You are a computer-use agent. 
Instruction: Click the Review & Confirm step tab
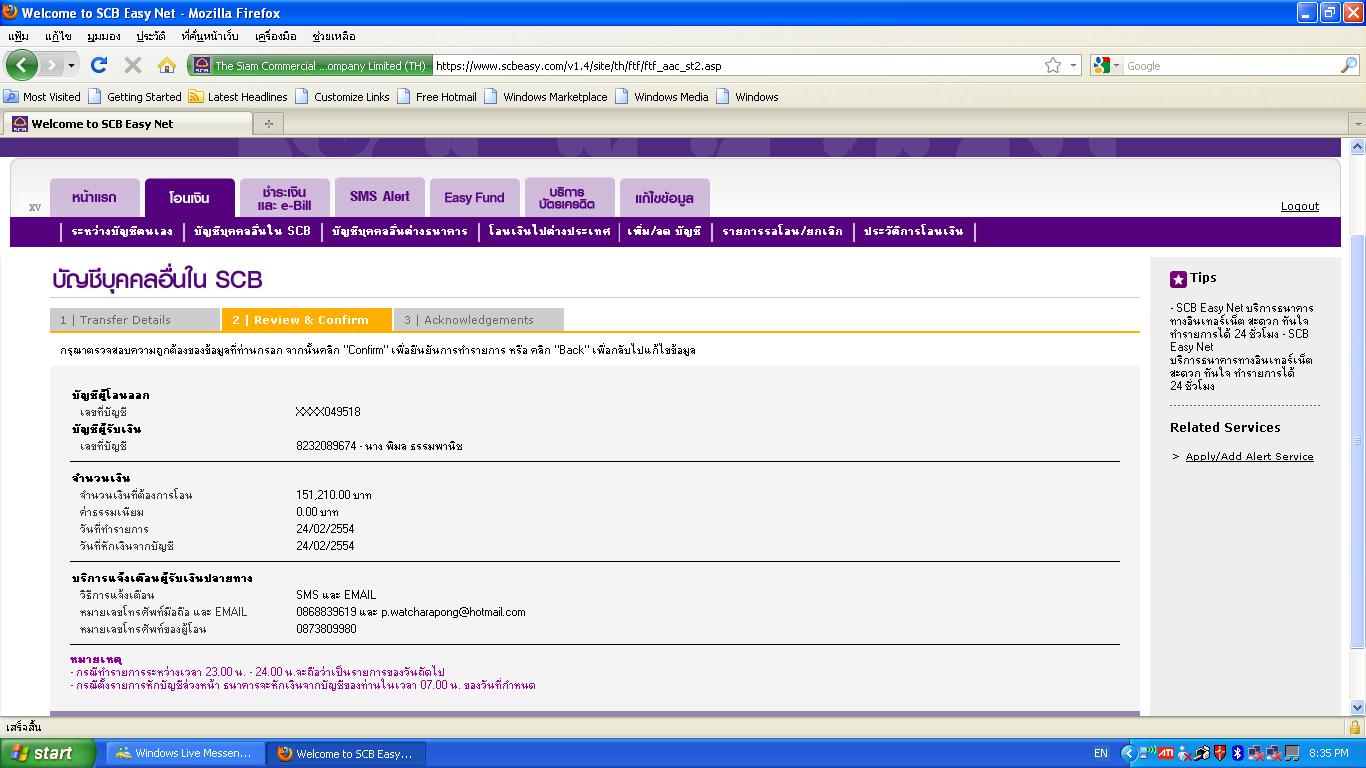tap(307, 320)
